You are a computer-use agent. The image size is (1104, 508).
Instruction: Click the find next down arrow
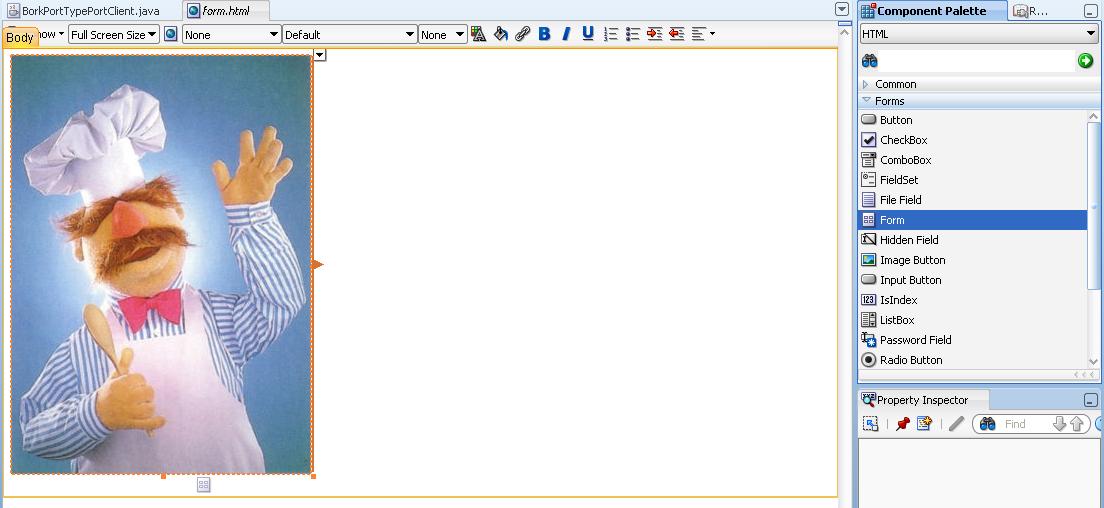point(1060,424)
